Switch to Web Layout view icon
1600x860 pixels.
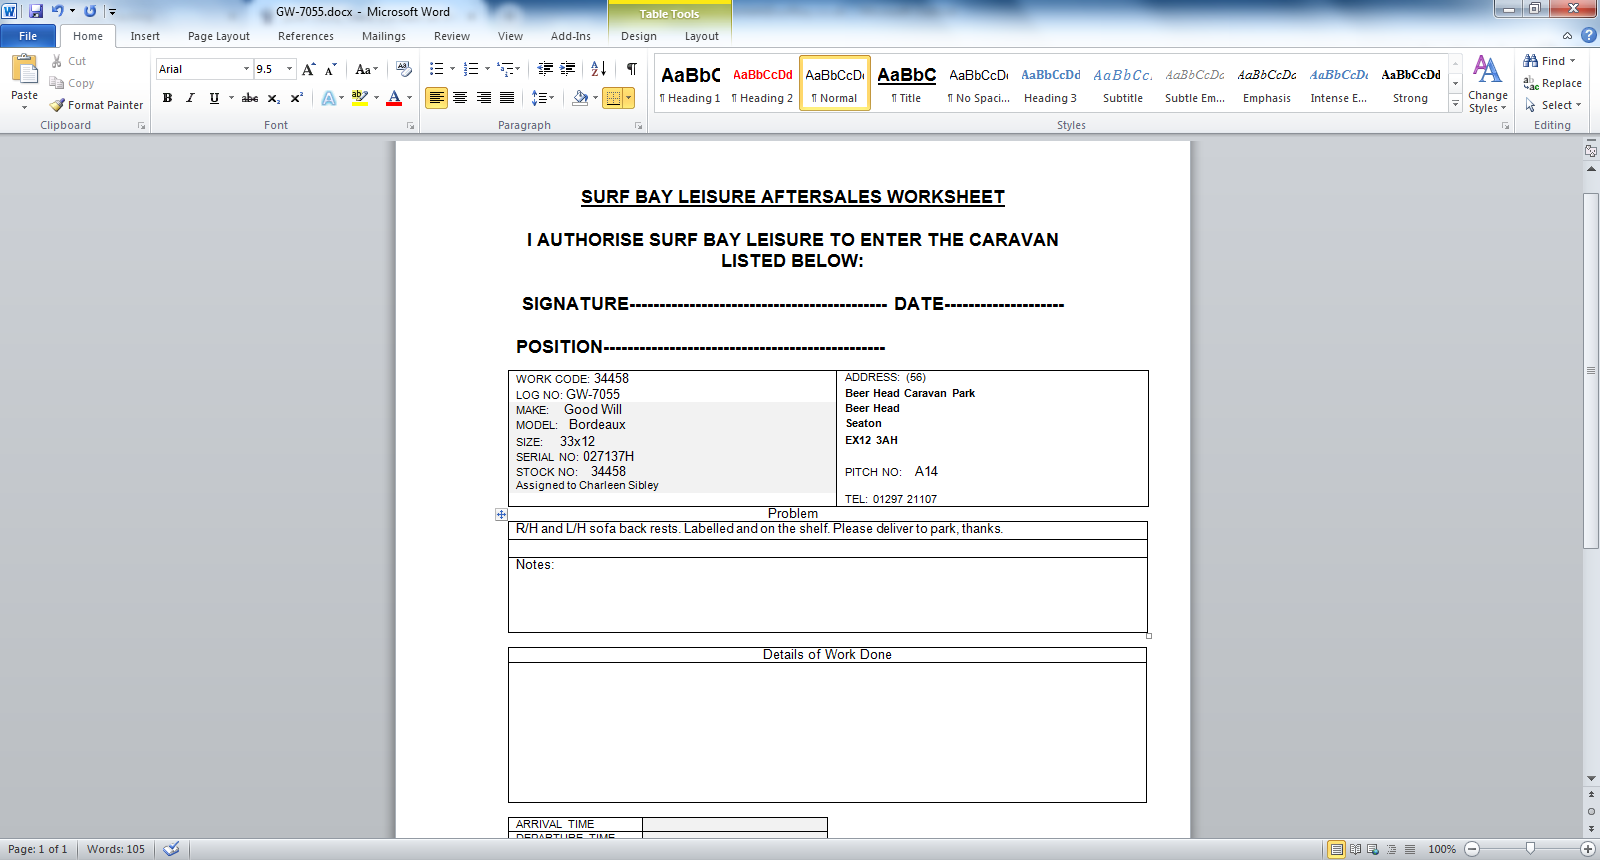coord(1373,849)
